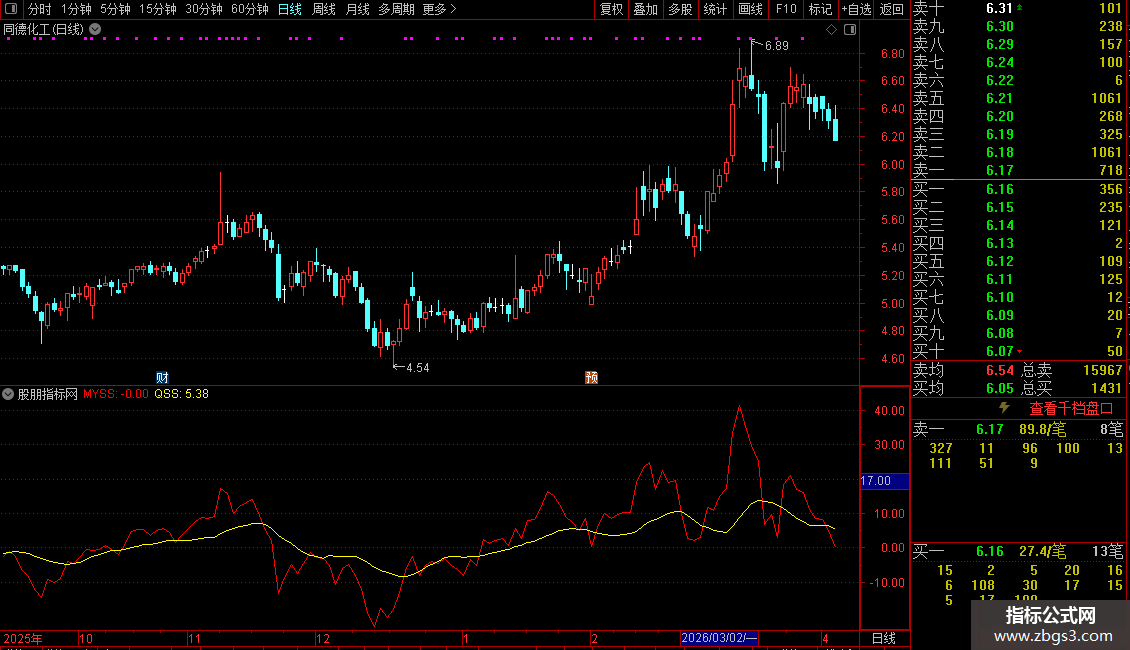The width and height of the screenshot is (1130, 650).
Task: Click the 卖一 queue 89.8/笔 value
Action: (1042, 430)
